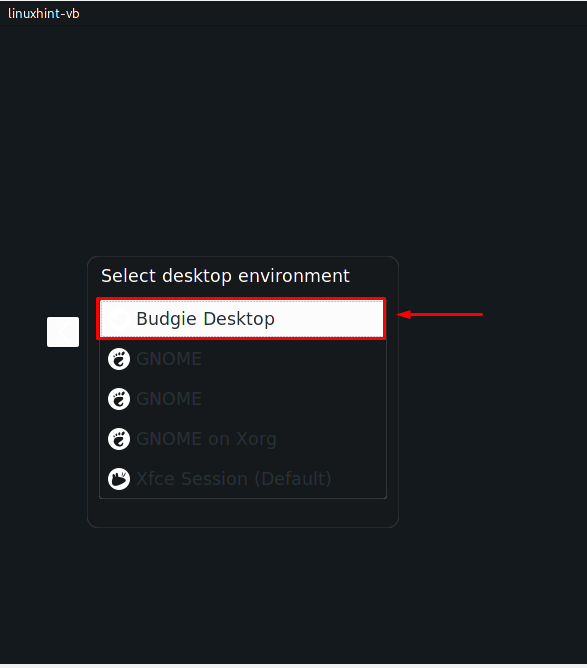
Task: Choose the upper GNOME session label
Action: [x=169, y=359]
